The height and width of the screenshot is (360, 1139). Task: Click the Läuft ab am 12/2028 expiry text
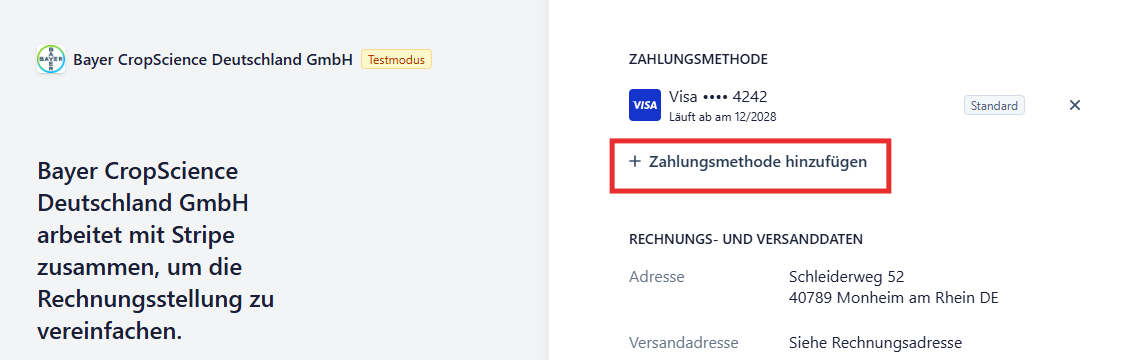click(x=722, y=116)
